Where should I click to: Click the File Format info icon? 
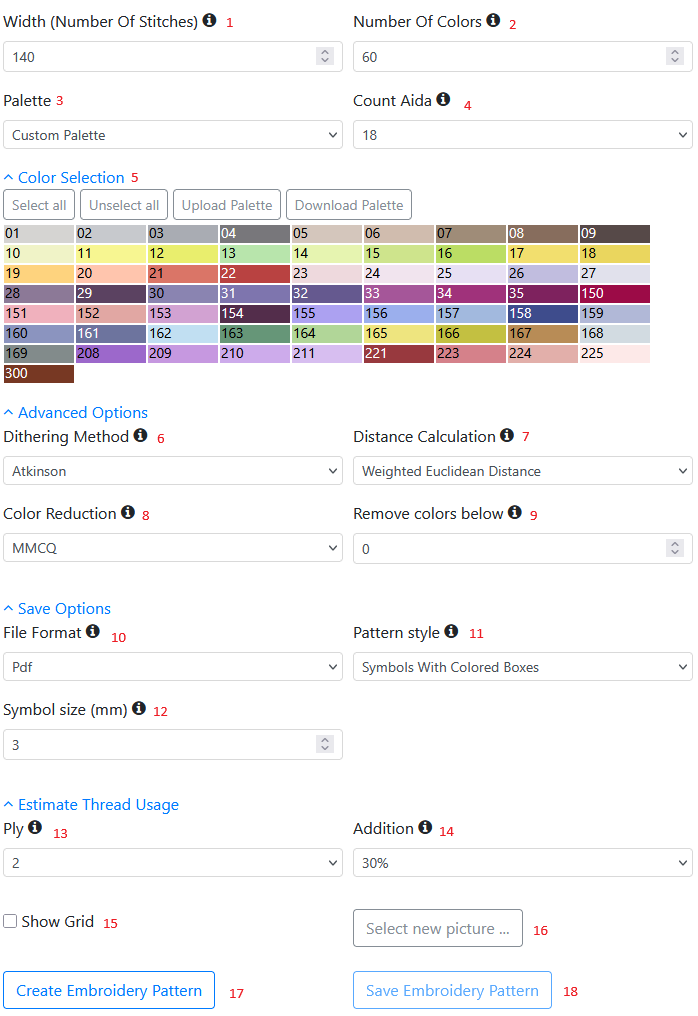coord(93,631)
